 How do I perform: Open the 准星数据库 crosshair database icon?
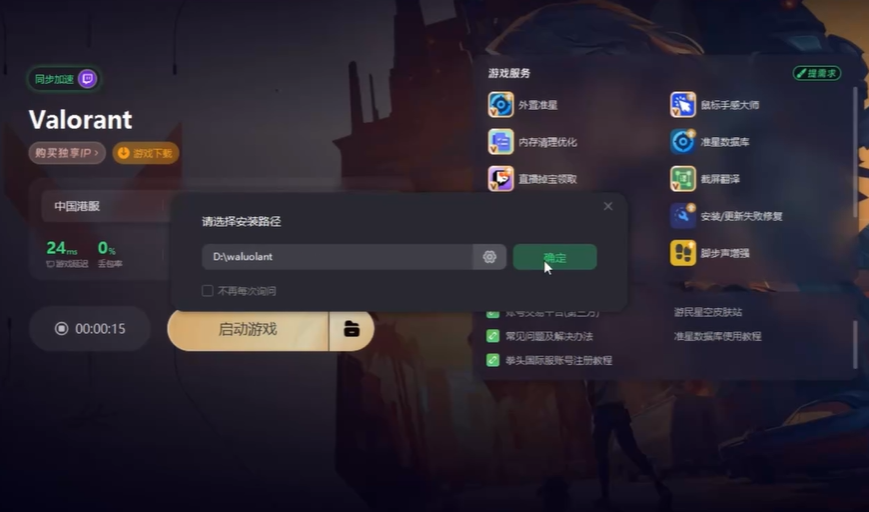(x=683, y=142)
